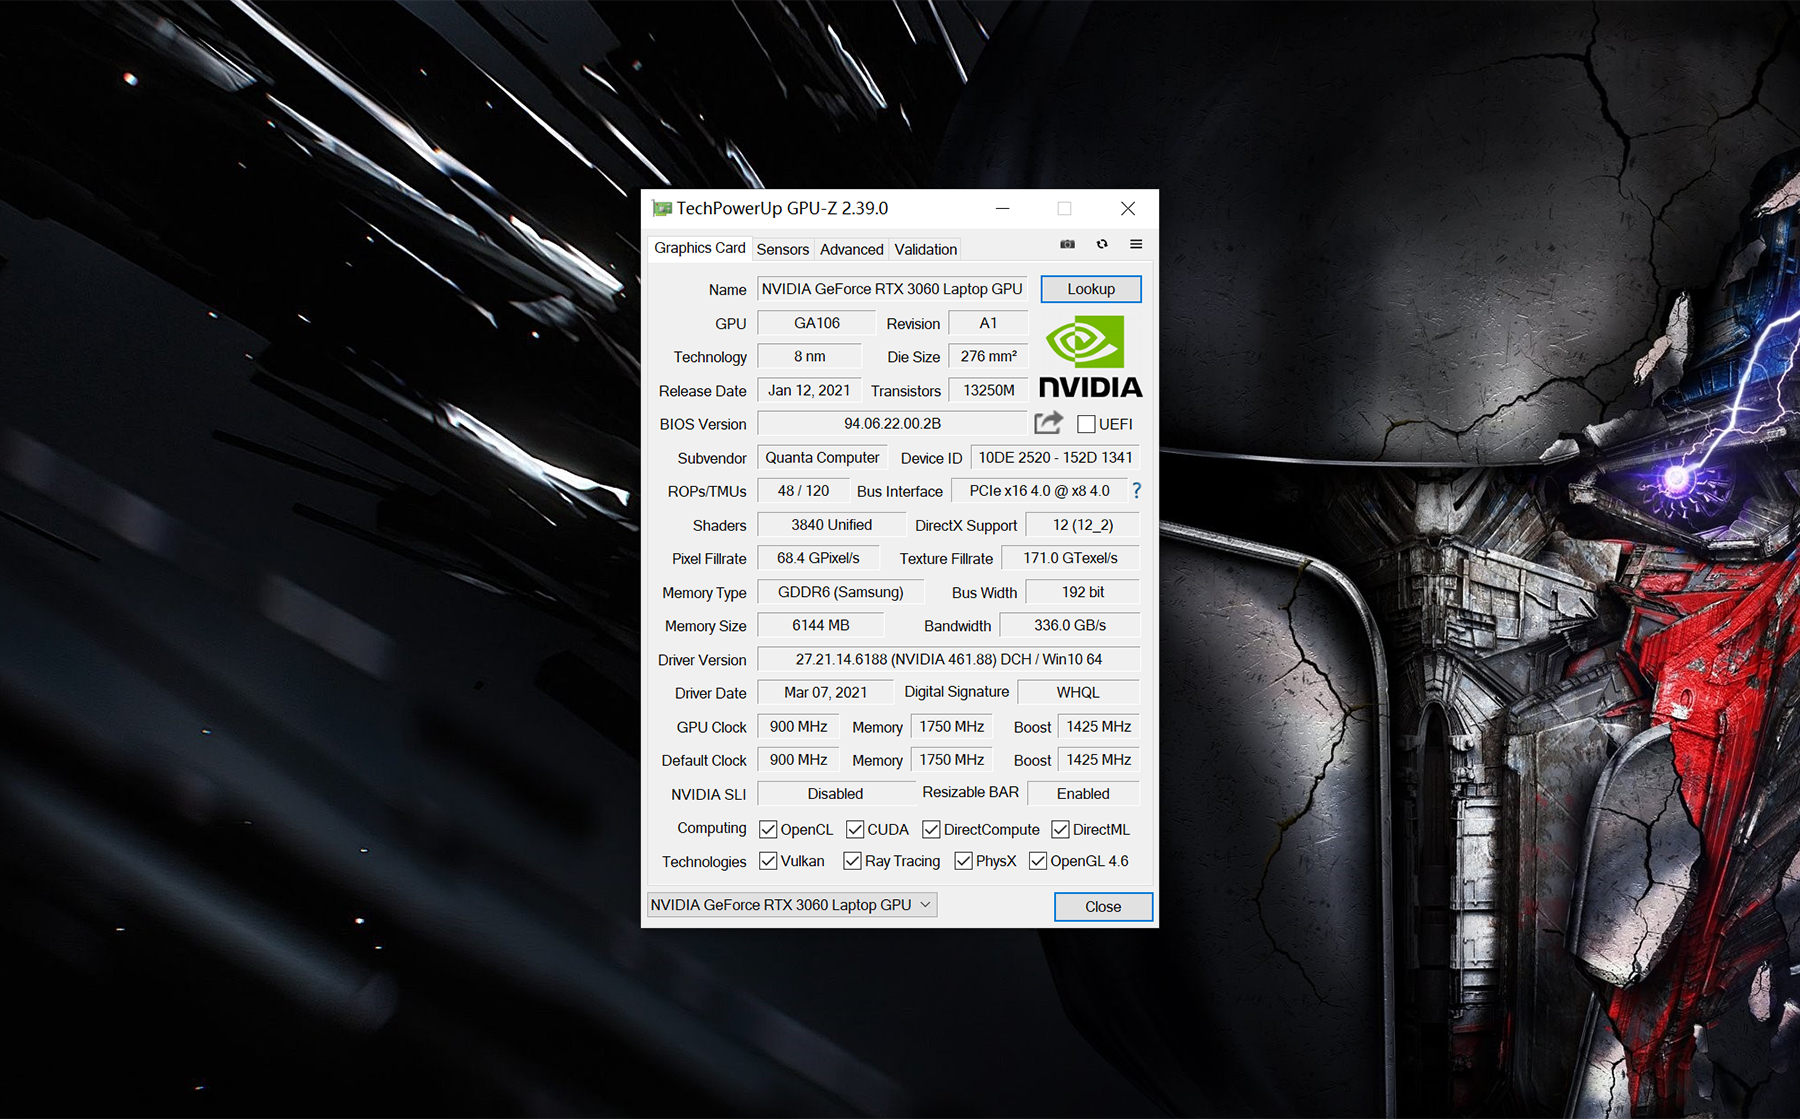This screenshot has width=1800, height=1119.
Task: Click the Pixel Fillrate value 68.4 GPixel/s
Action: (818, 558)
